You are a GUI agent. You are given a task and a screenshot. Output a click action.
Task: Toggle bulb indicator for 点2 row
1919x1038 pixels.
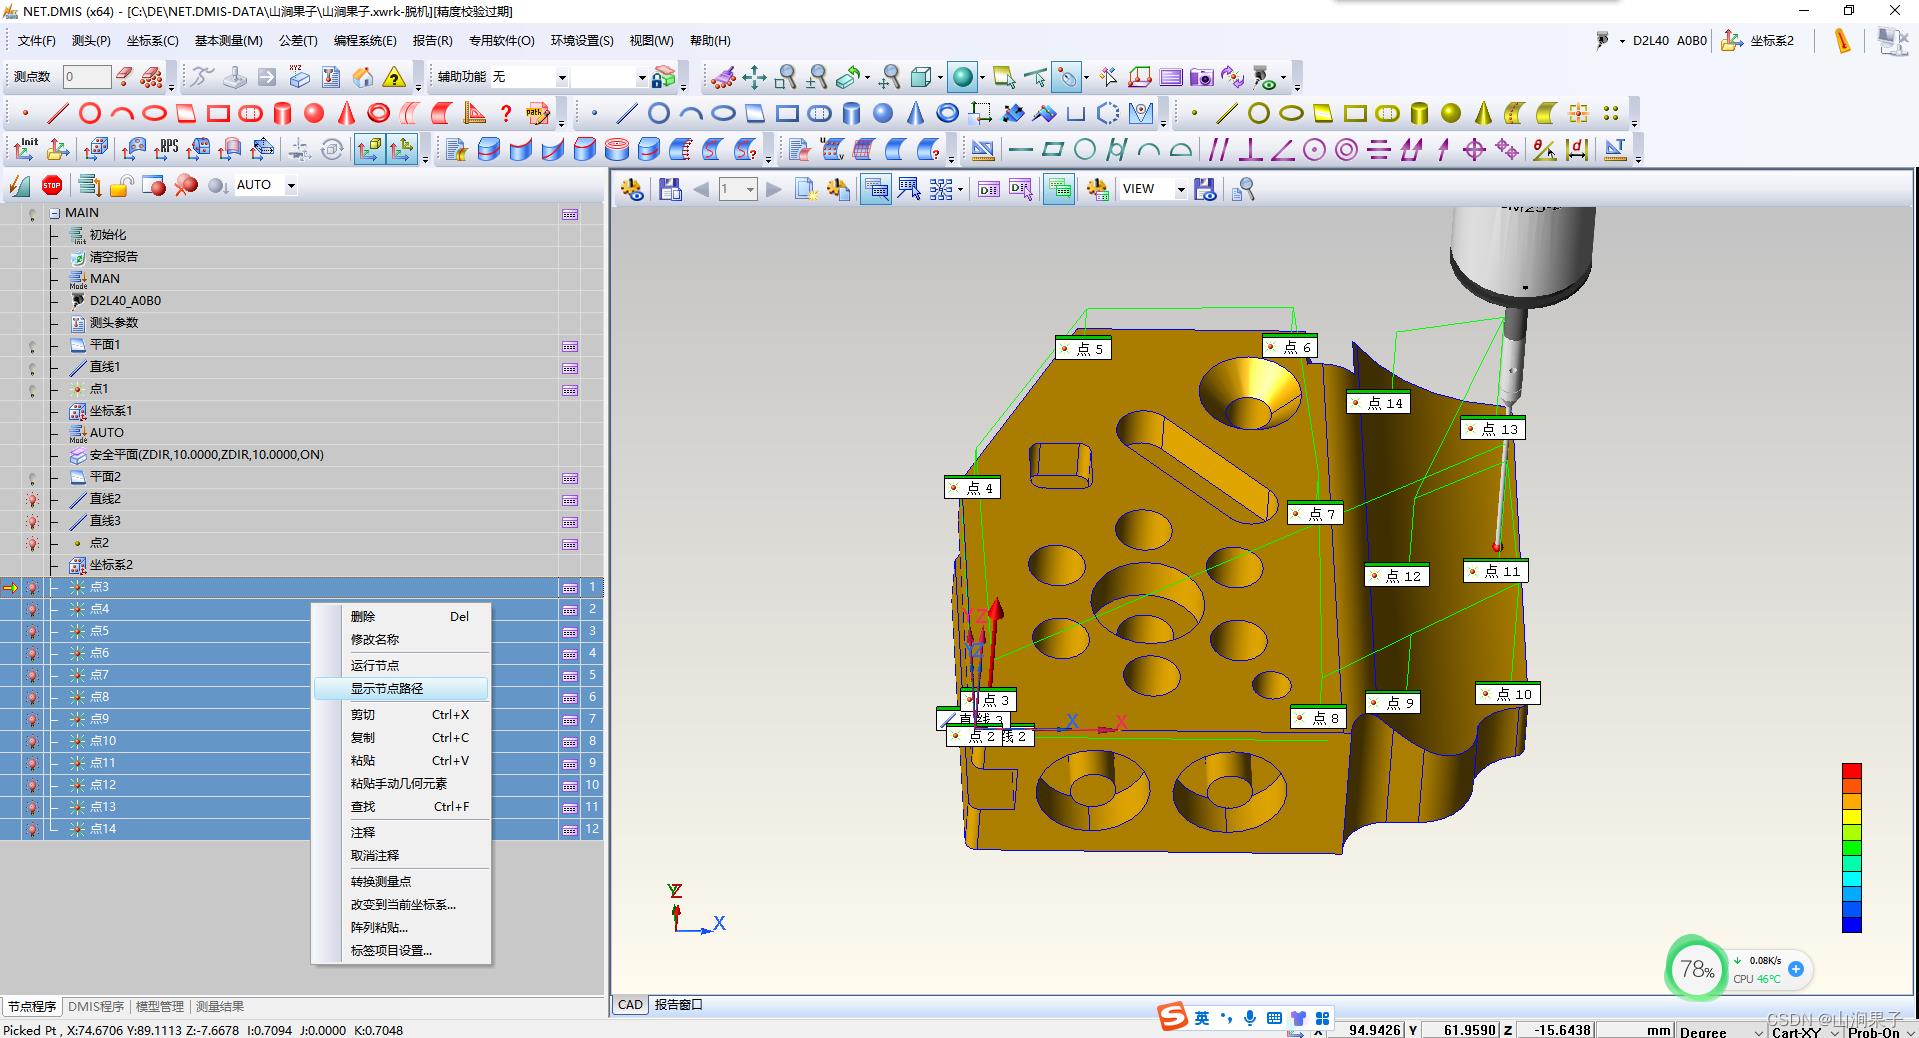pyautogui.click(x=32, y=543)
